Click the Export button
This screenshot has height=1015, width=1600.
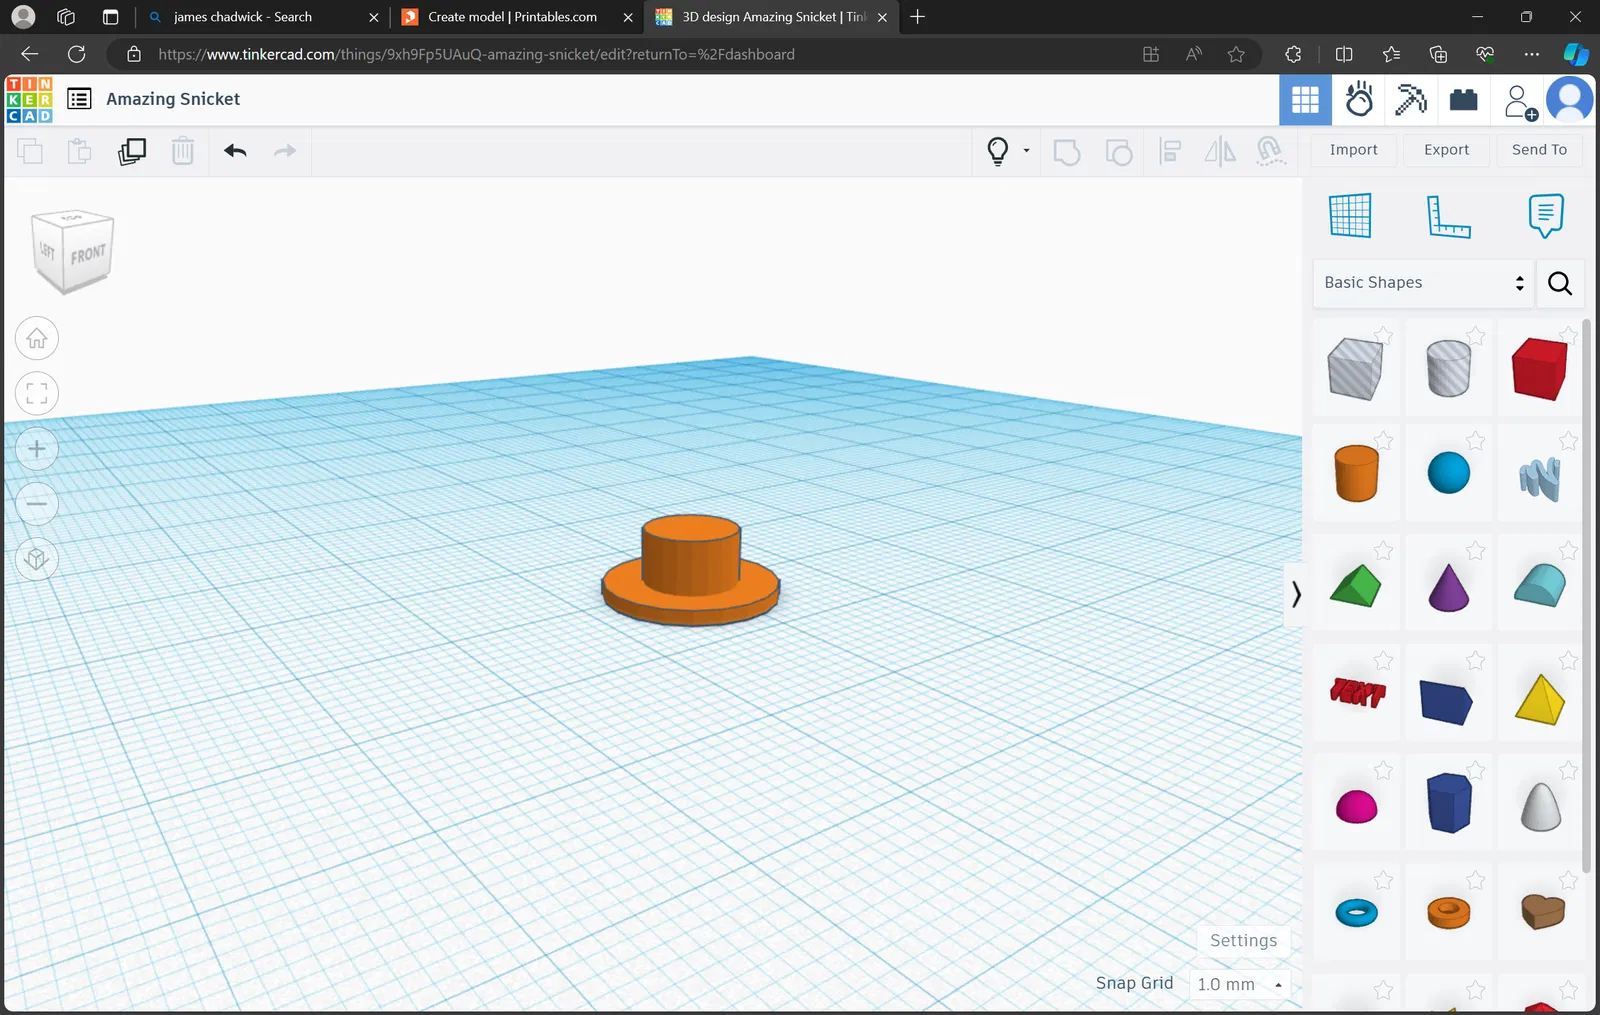tap(1446, 150)
